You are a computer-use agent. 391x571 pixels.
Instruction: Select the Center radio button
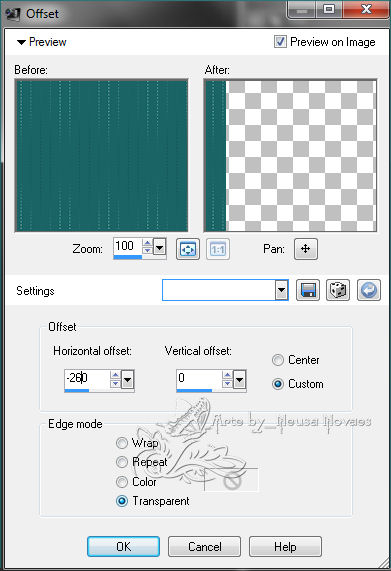point(278,360)
